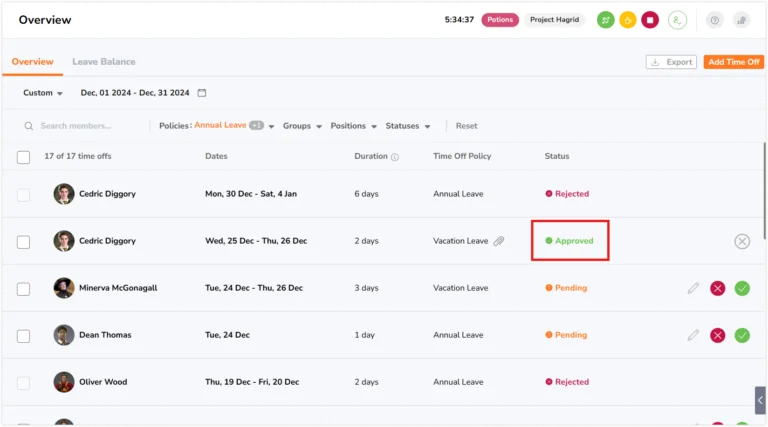Open the Groups filter dropdown
Viewport: 768px width, 427px height.
[302, 126]
